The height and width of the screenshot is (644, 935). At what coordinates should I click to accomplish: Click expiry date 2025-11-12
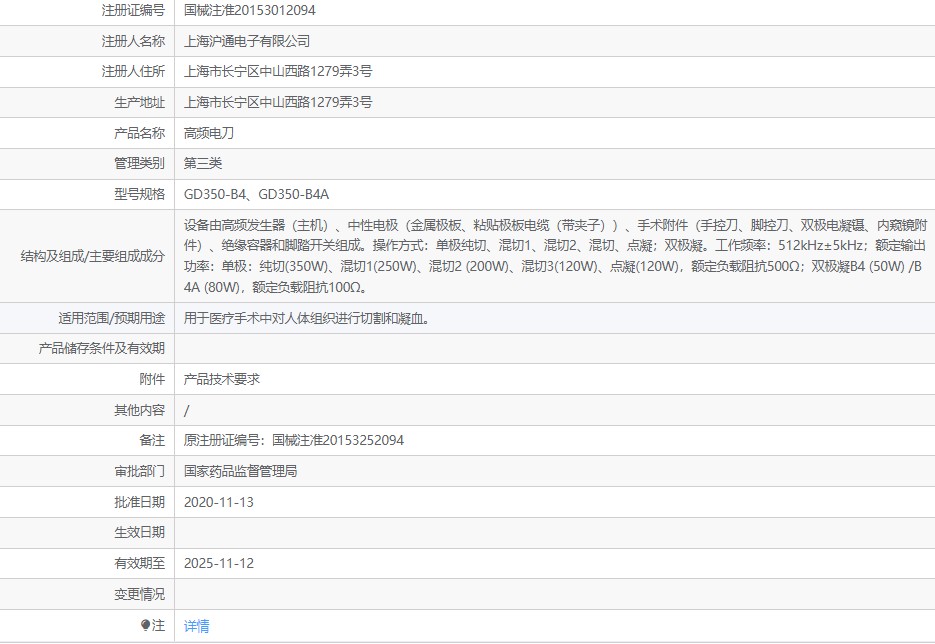point(219,563)
